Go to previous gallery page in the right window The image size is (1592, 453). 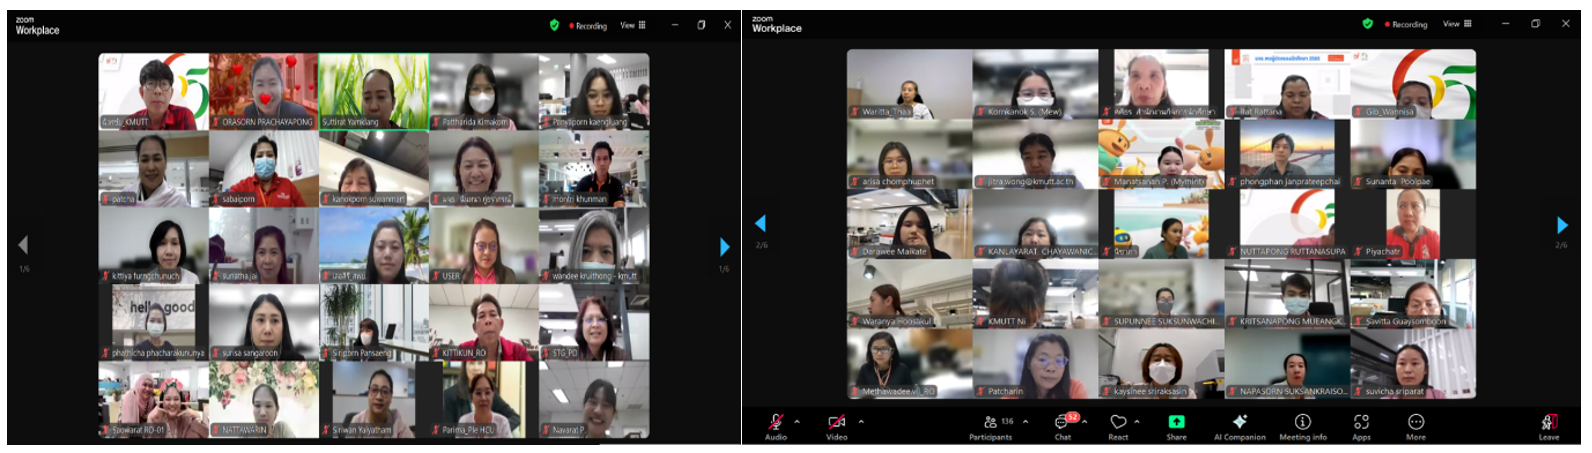[x=760, y=223]
